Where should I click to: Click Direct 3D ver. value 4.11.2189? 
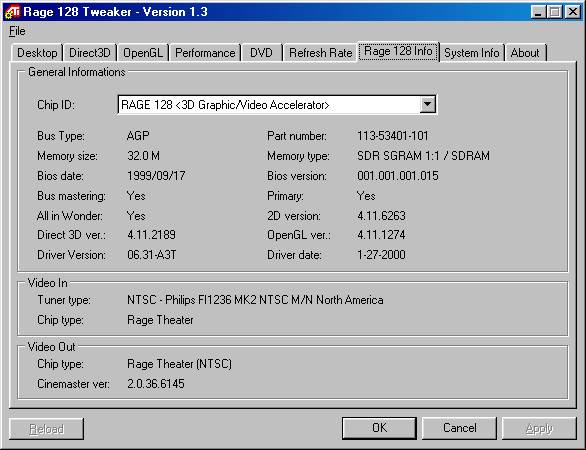pyautogui.click(x=151, y=235)
